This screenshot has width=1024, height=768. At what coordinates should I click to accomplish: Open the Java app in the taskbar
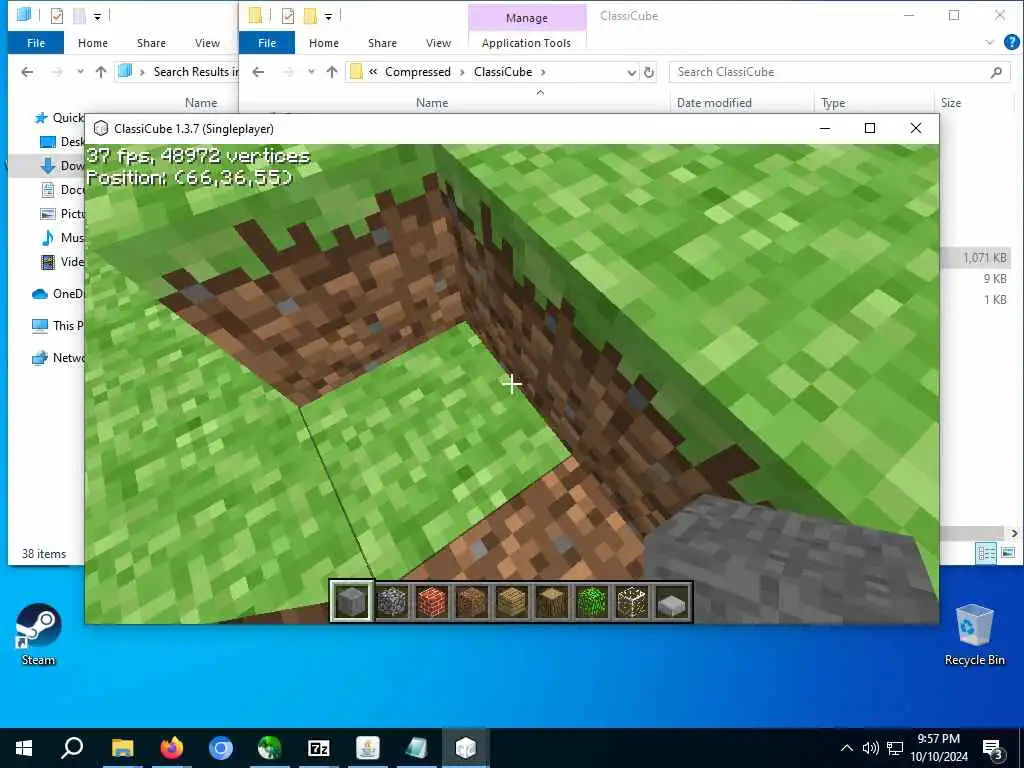(368, 748)
